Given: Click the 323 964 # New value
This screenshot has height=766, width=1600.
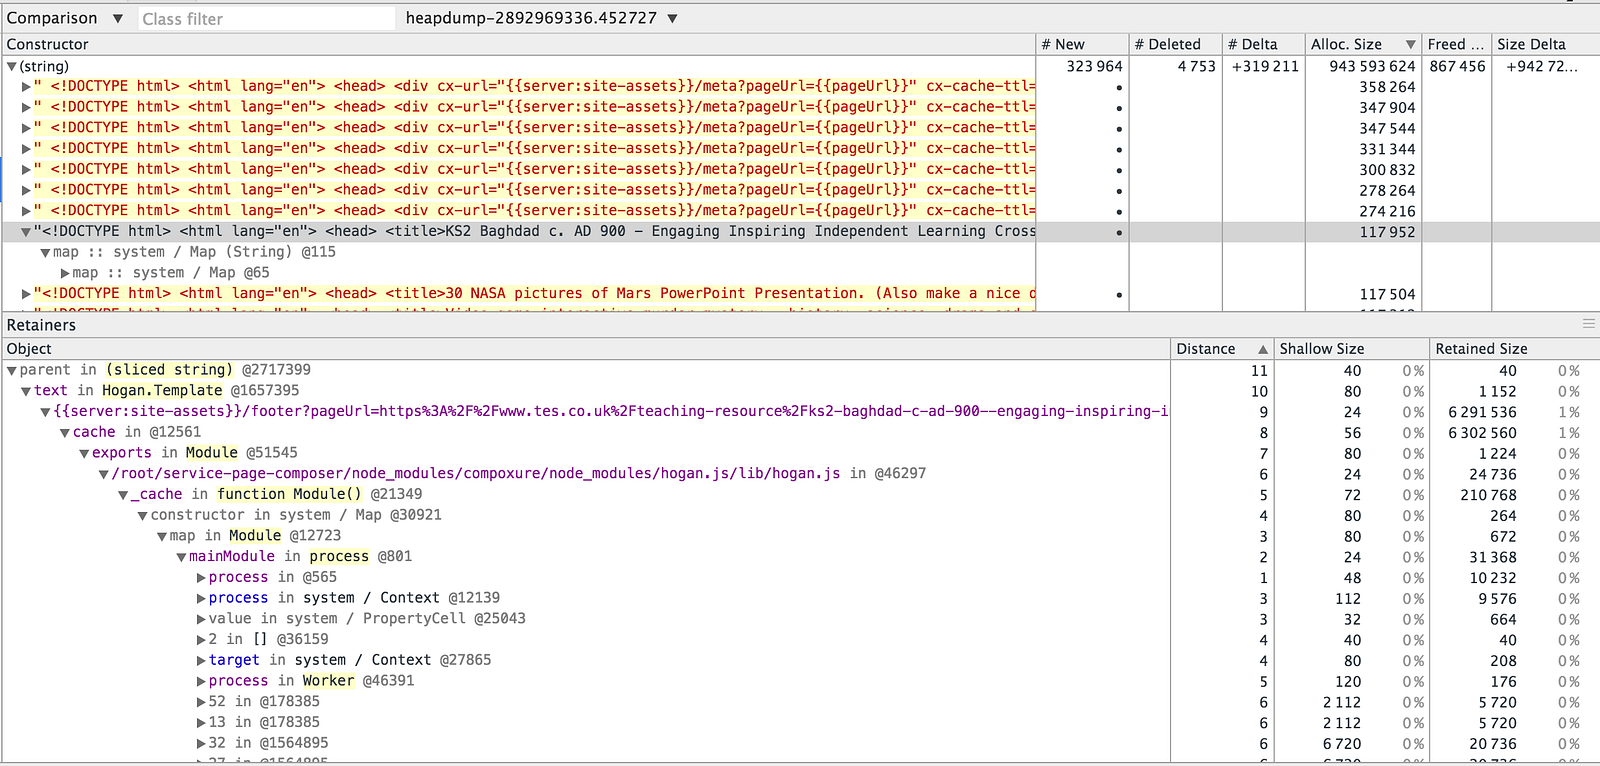Looking at the screenshot, I should 1094,66.
